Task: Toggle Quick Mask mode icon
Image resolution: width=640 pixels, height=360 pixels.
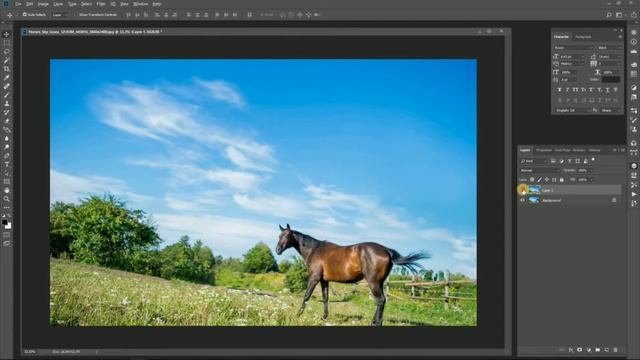Action: [x=7, y=235]
